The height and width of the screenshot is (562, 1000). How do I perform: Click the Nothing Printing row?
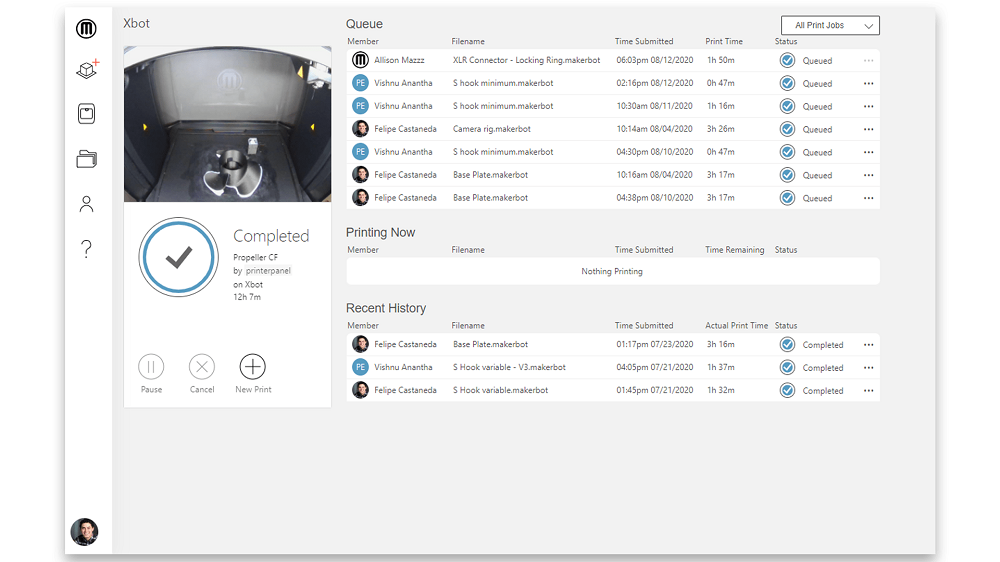pos(613,271)
